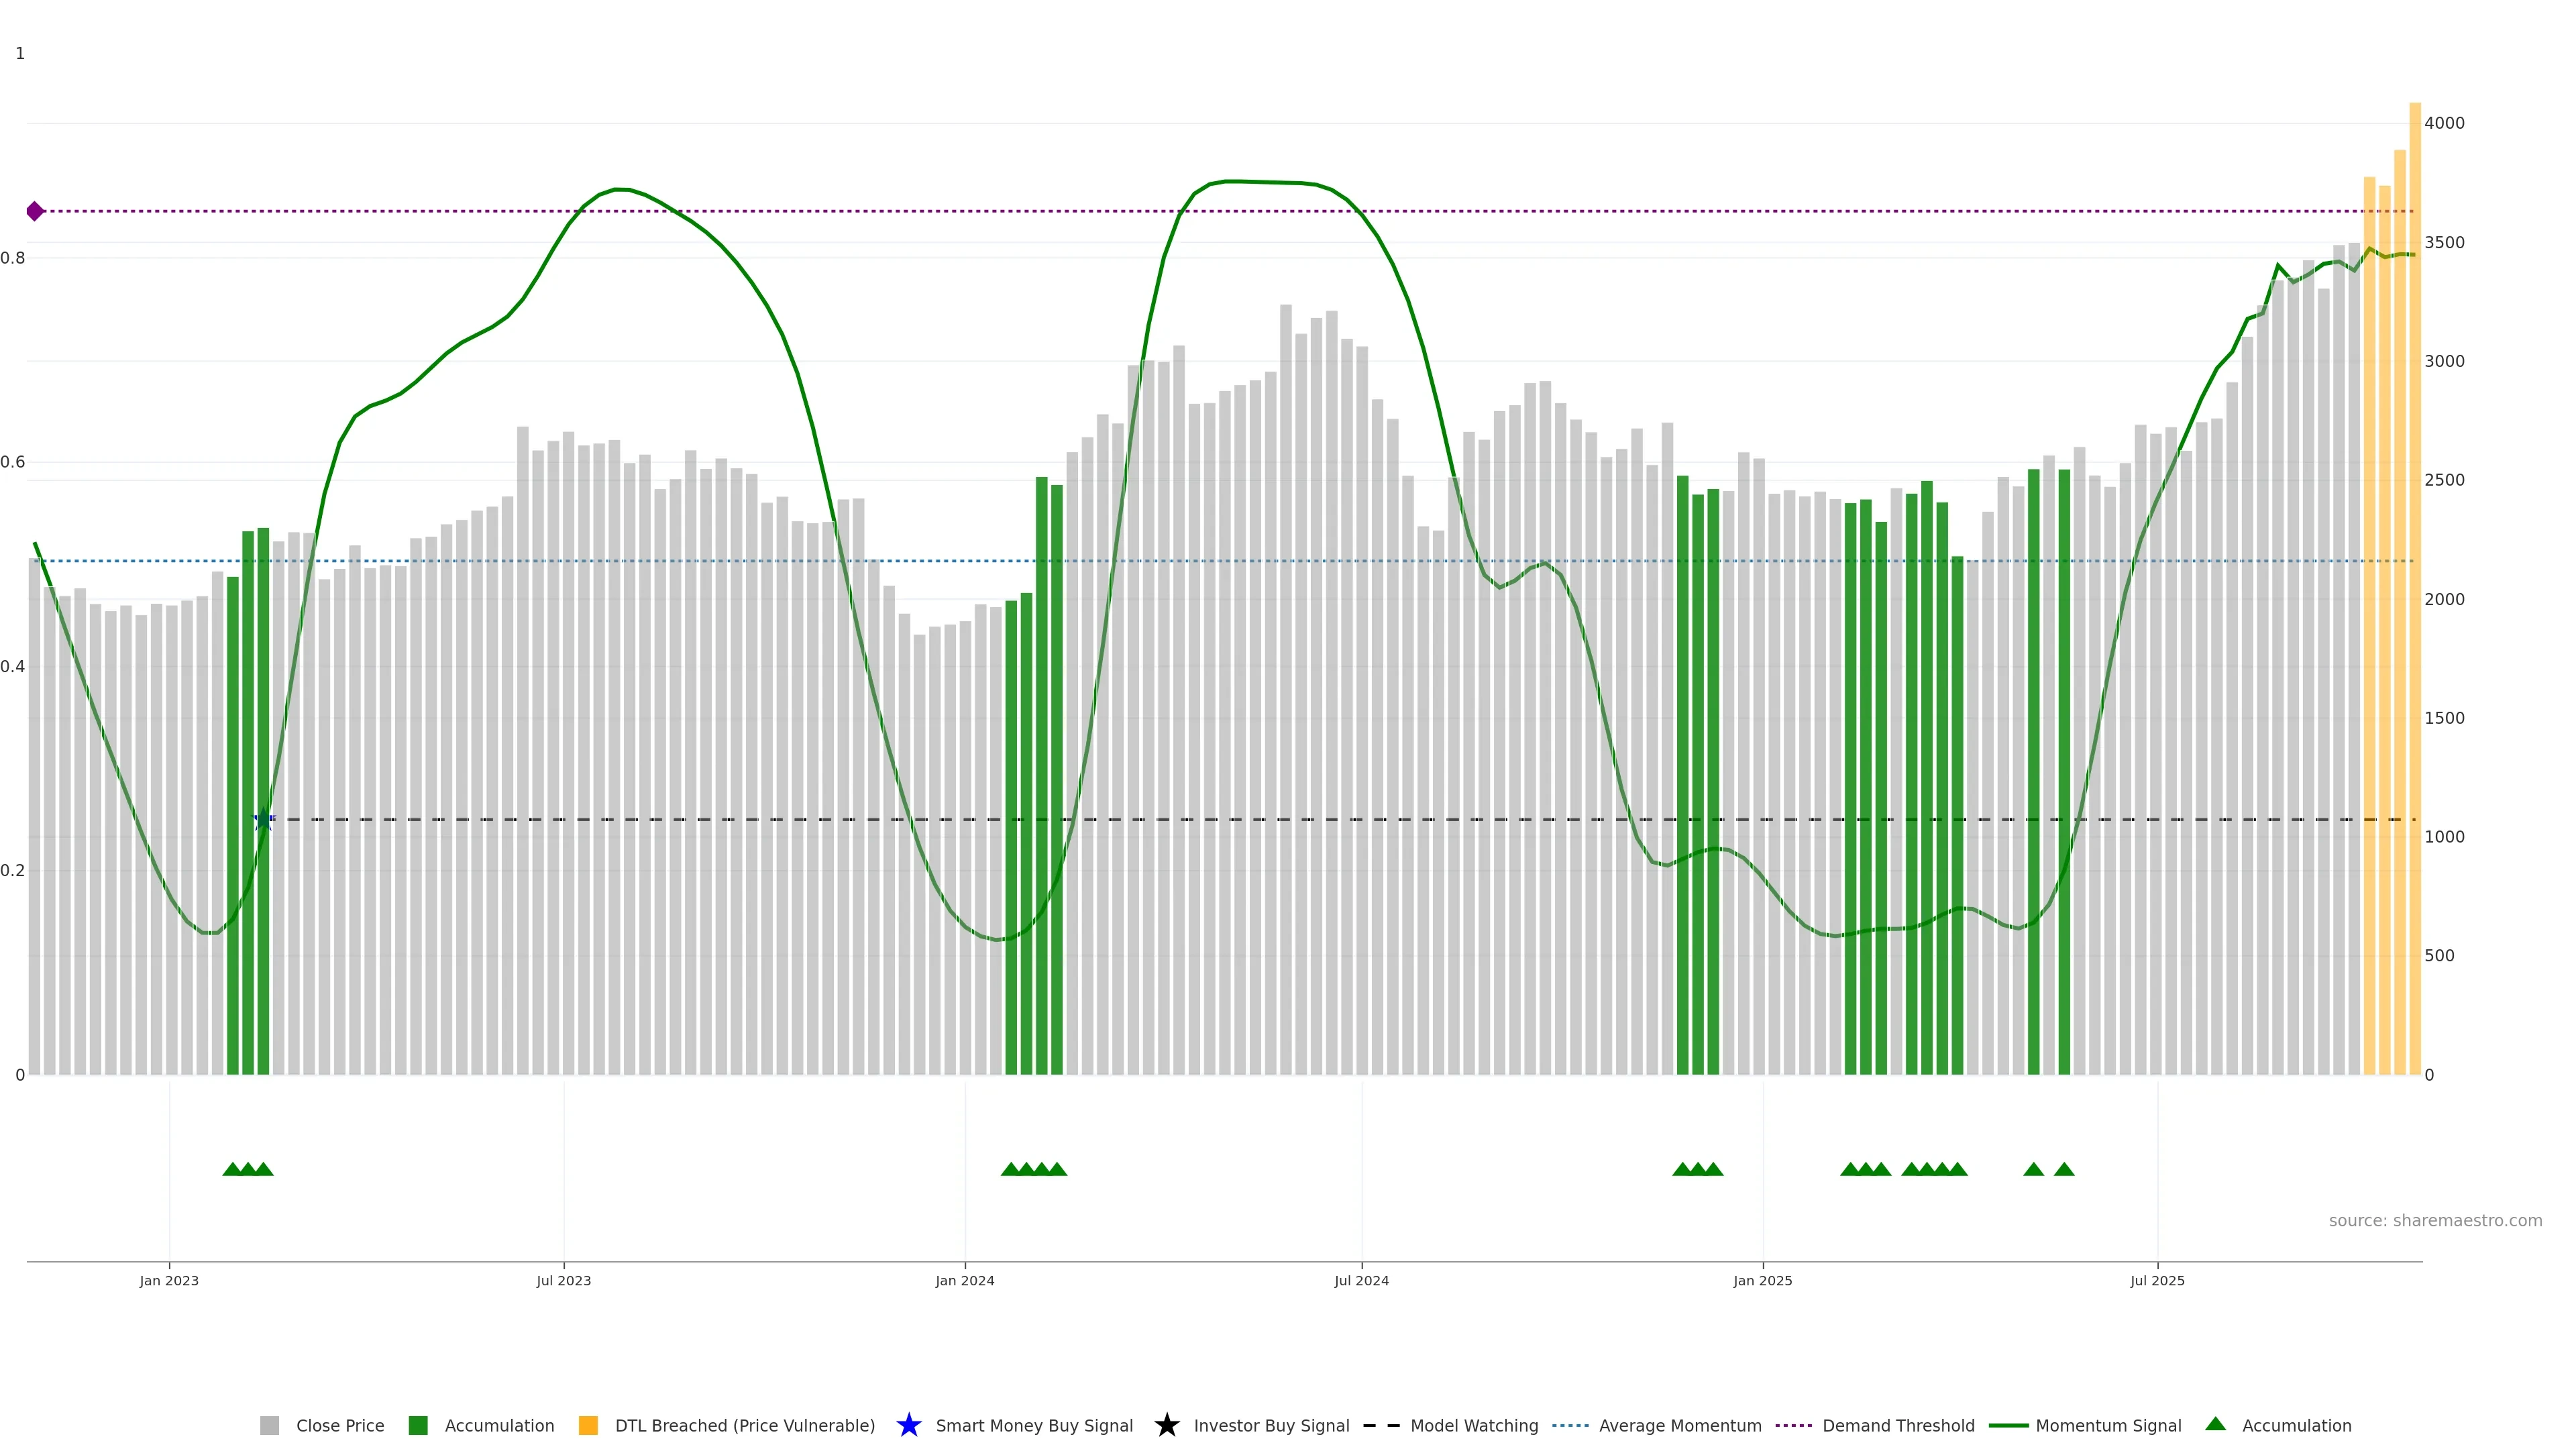
Task: Click the Model Watching dashed line legend icon
Action: [x=1381, y=1425]
